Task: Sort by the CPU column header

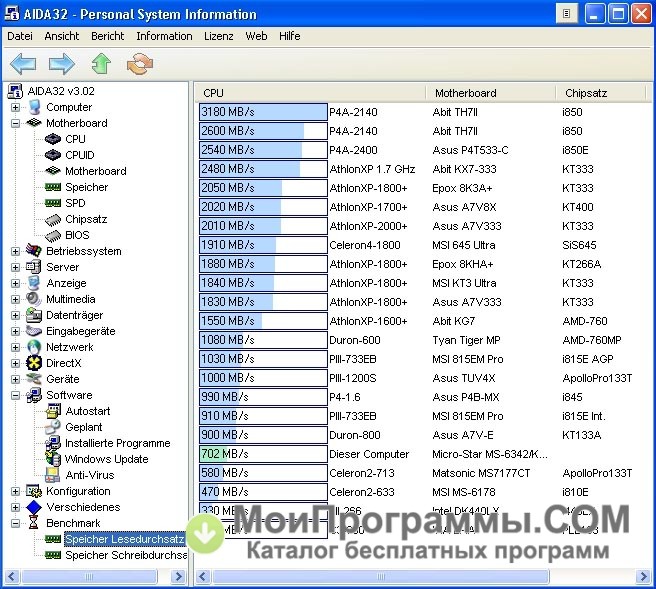Action: pos(310,93)
